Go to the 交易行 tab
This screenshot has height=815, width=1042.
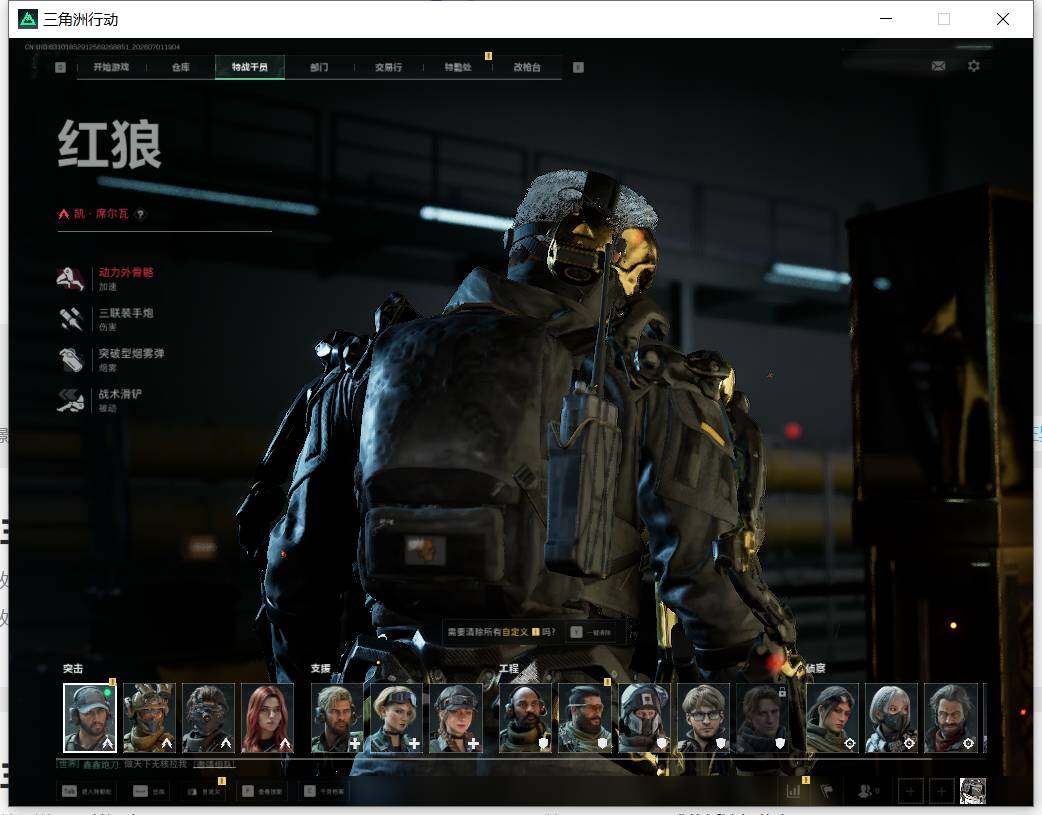pyautogui.click(x=388, y=67)
